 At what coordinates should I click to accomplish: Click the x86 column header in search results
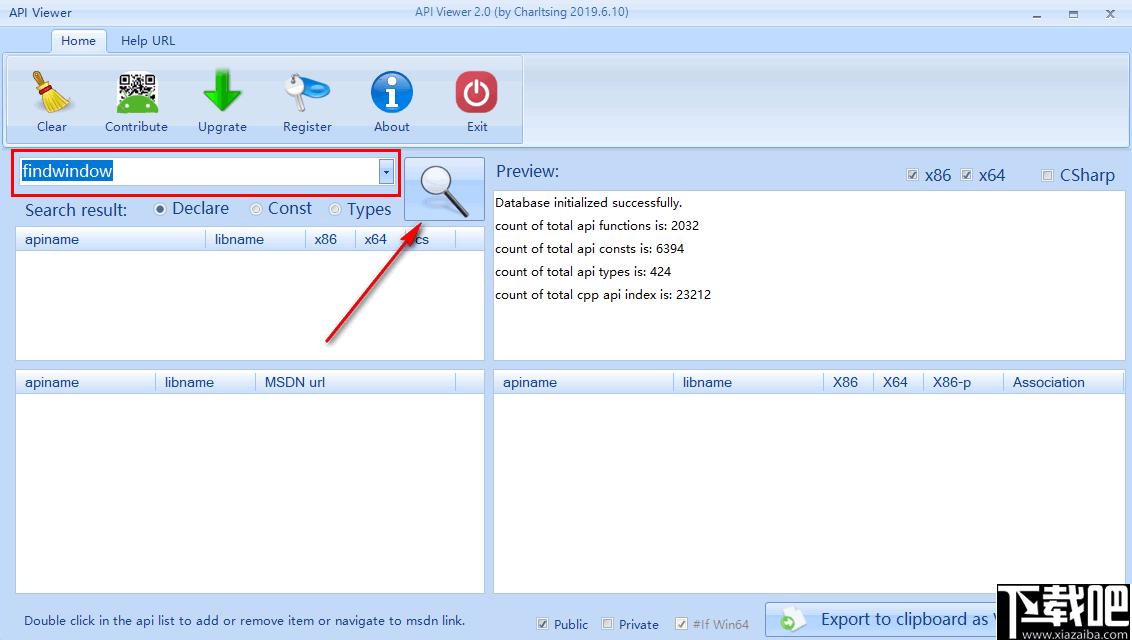coord(331,240)
